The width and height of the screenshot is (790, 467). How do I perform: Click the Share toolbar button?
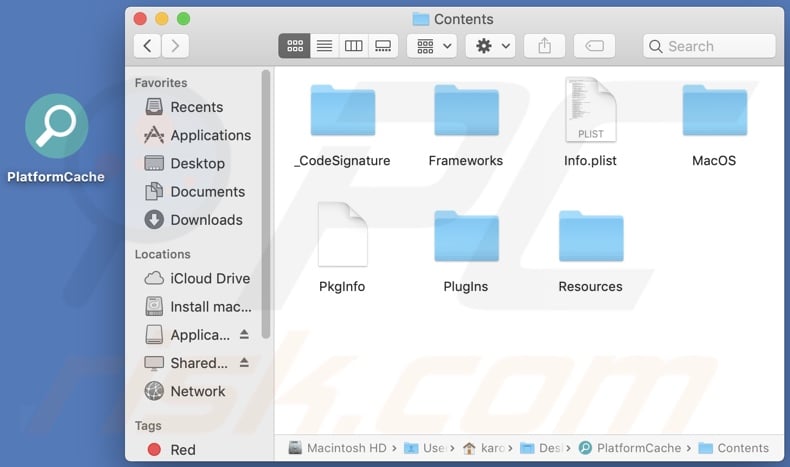544,46
